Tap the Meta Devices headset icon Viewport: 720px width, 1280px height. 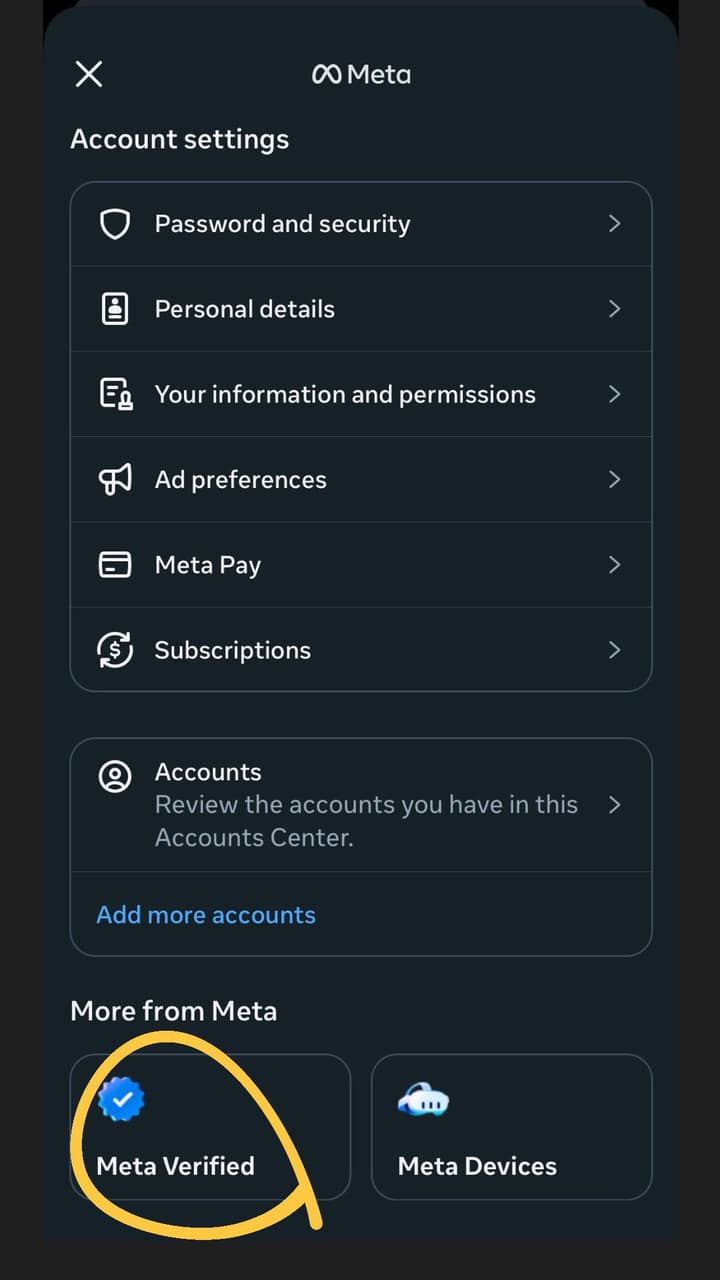(x=423, y=1101)
